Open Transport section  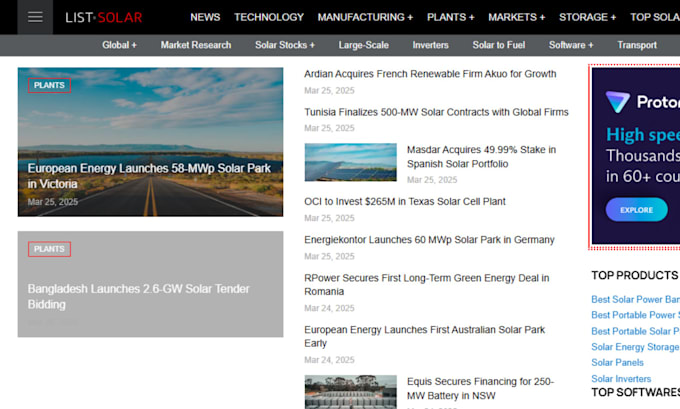(637, 45)
